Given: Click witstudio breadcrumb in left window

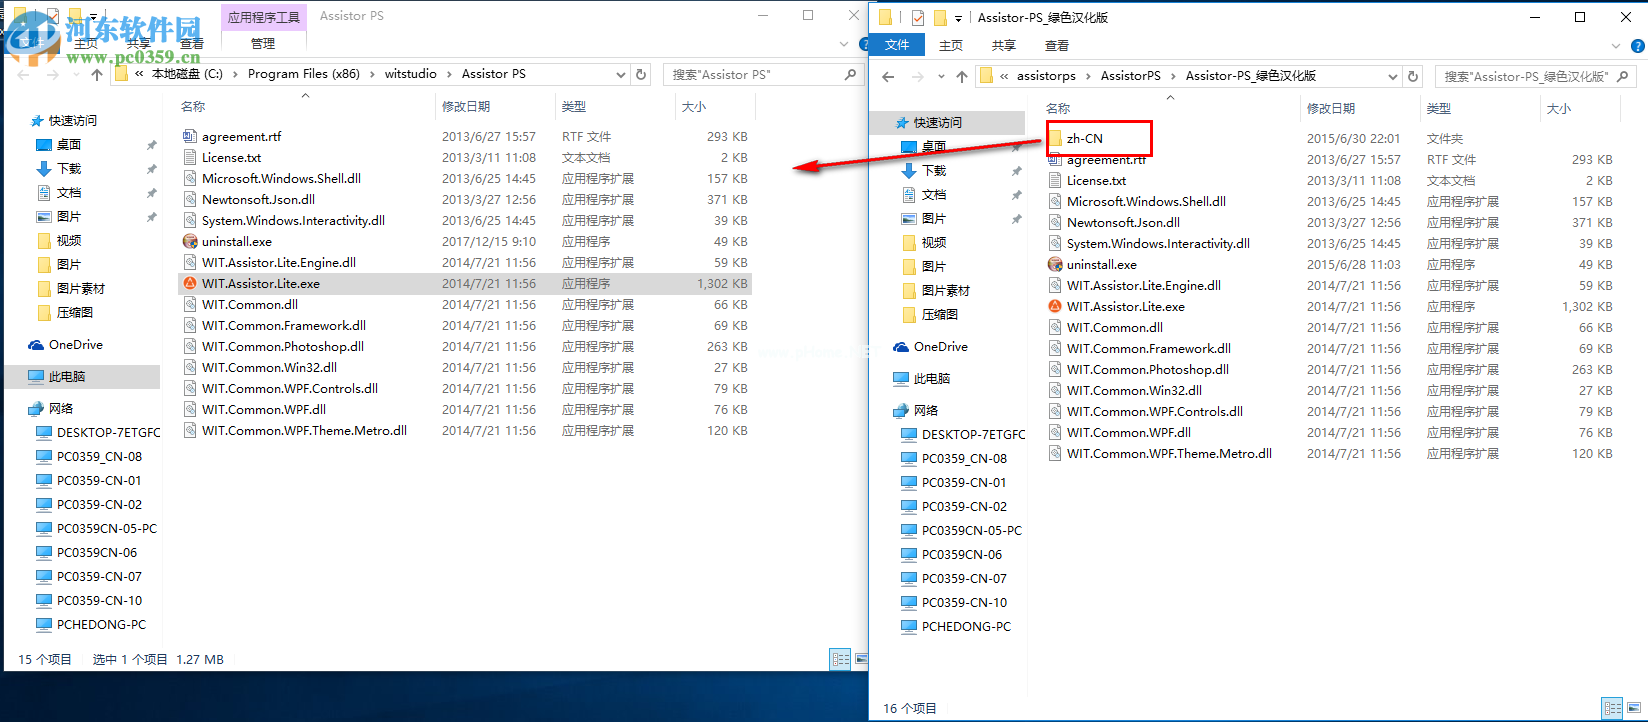Looking at the screenshot, I should pyautogui.click(x=411, y=74).
